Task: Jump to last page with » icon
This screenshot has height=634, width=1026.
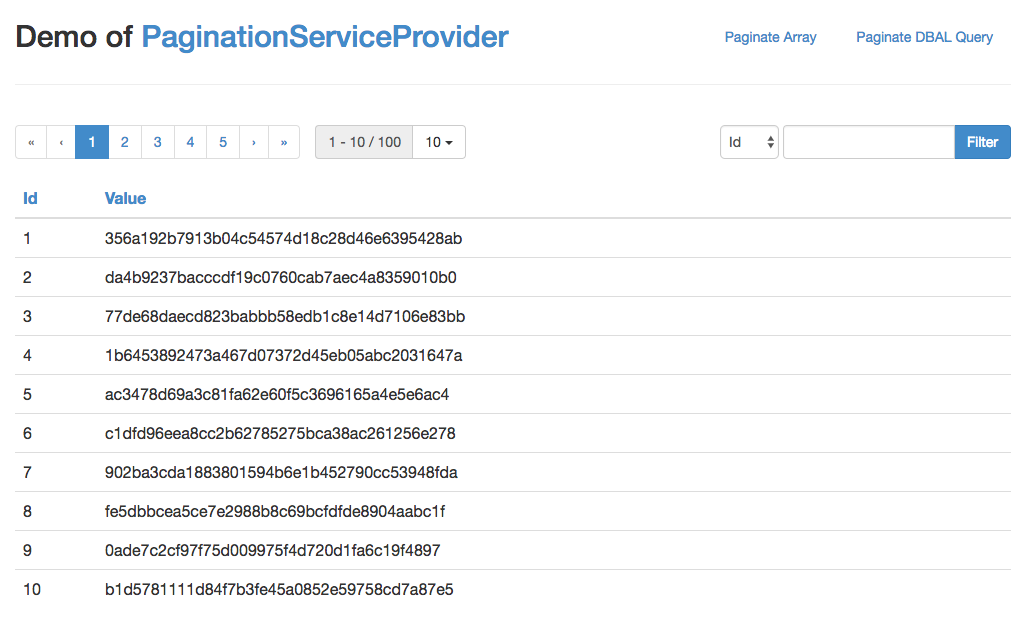Action: tap(284, 142)
